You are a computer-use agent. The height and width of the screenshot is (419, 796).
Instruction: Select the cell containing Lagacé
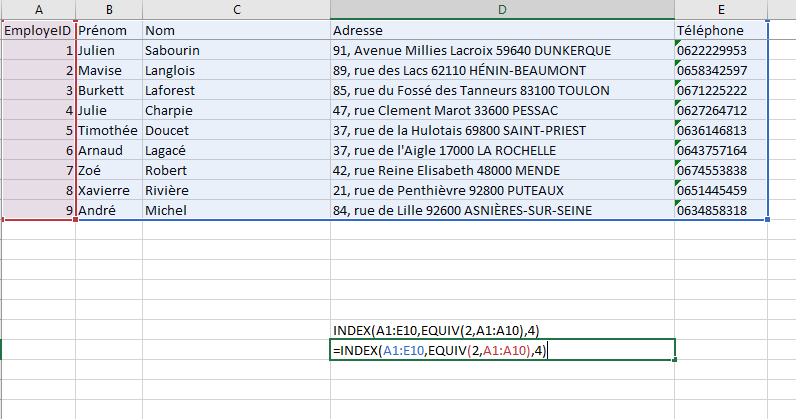(237, 150)
